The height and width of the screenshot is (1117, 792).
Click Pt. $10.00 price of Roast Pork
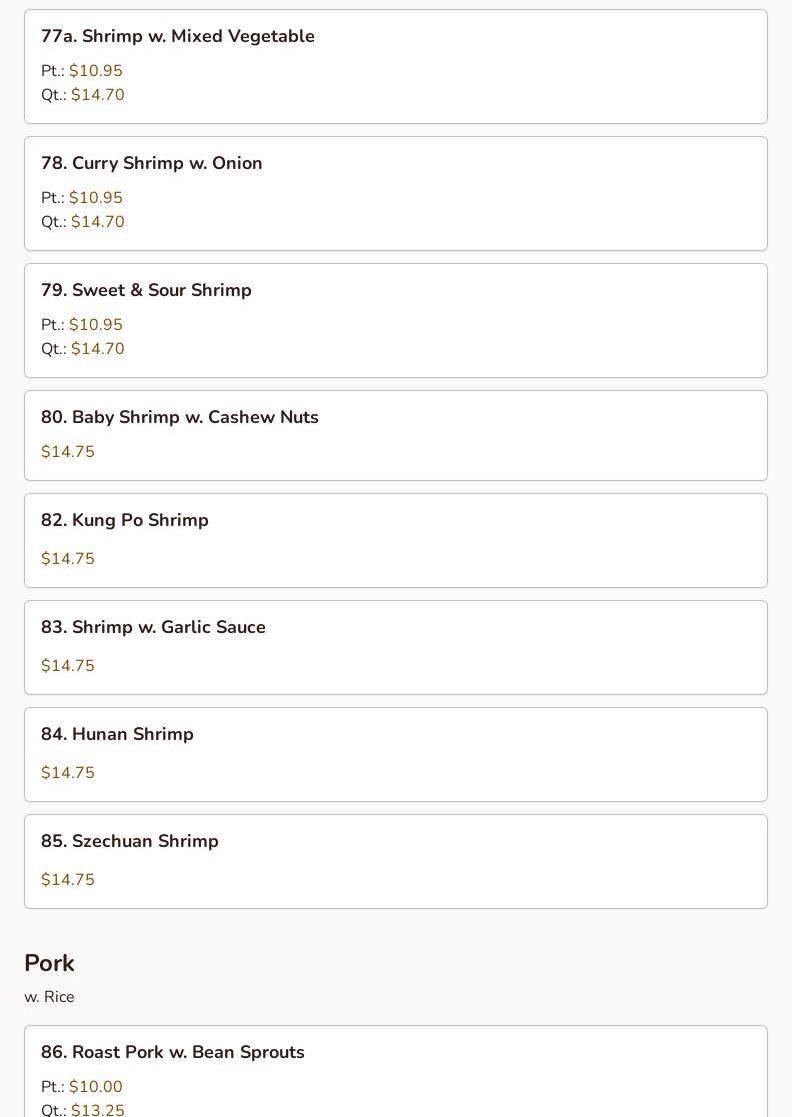pyautogui.click(x=95, y=1087)
